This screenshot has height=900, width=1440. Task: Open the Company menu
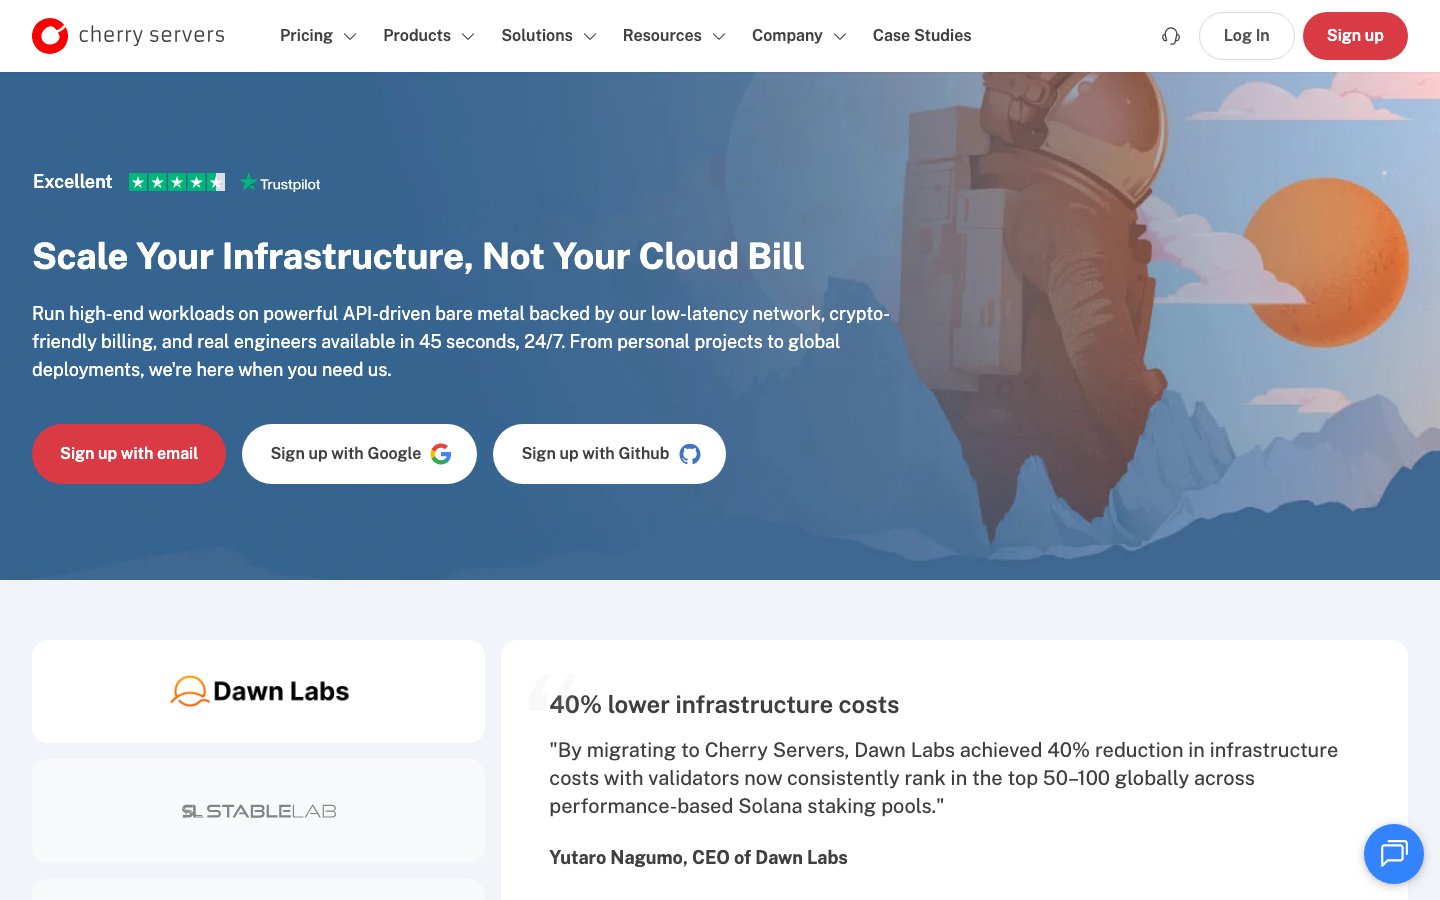click(799, 36)
